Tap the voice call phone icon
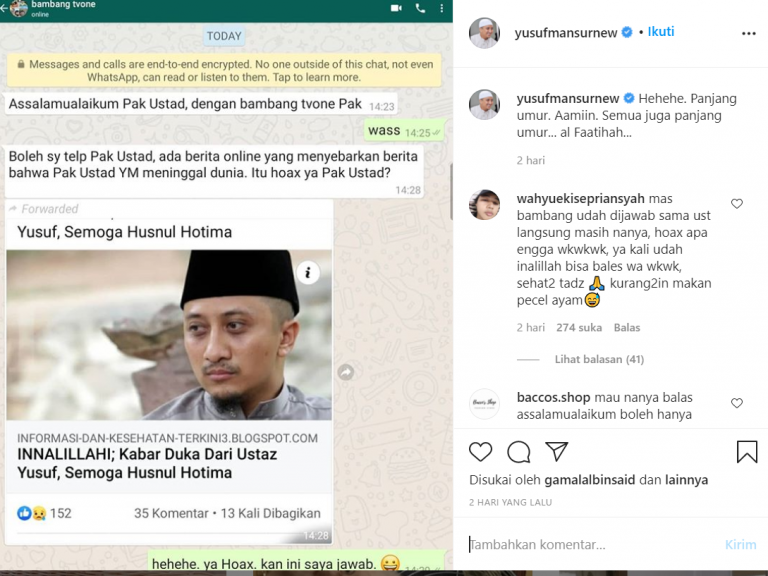Screen dimensions: 768x576 [420, 8]
